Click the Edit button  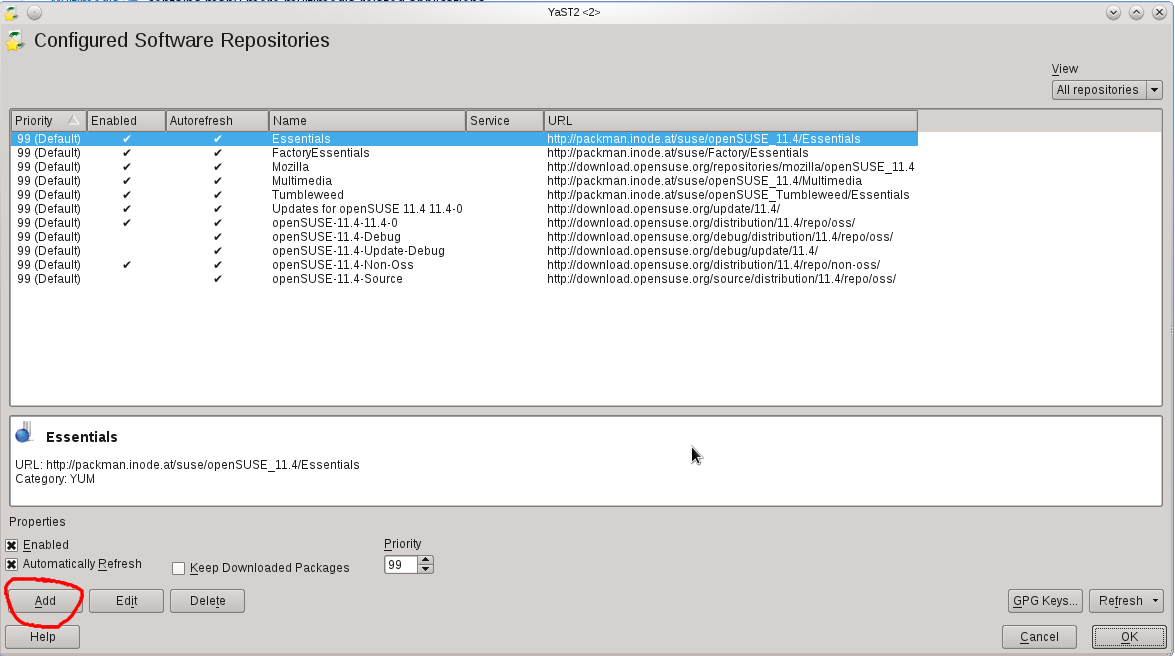coord(126,601)
